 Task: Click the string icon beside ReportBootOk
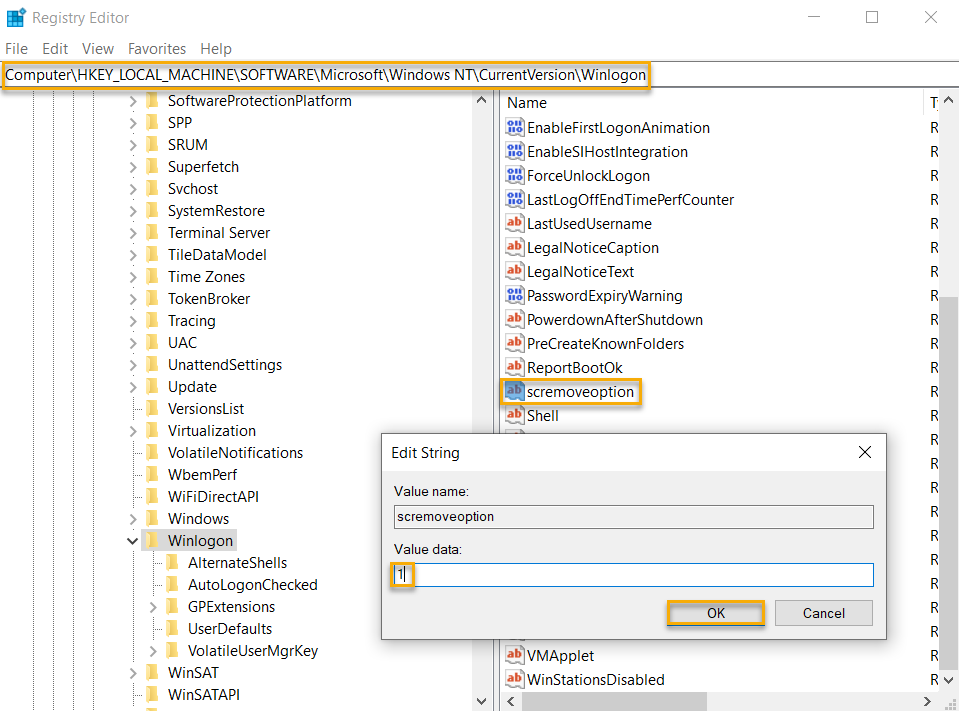[x=514, y=368]
